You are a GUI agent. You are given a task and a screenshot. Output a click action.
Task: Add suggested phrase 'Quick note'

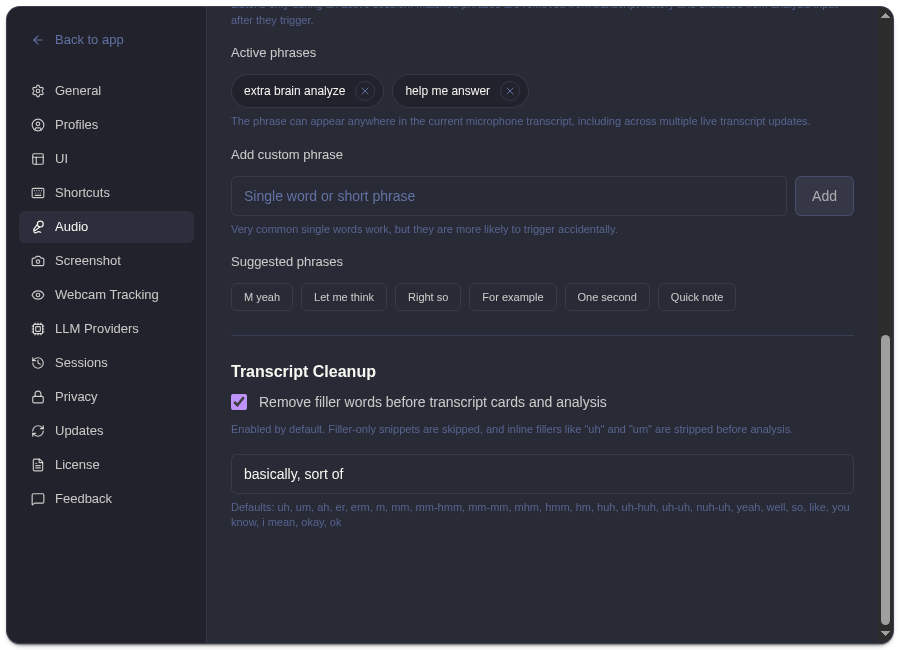tap(697, 297)
